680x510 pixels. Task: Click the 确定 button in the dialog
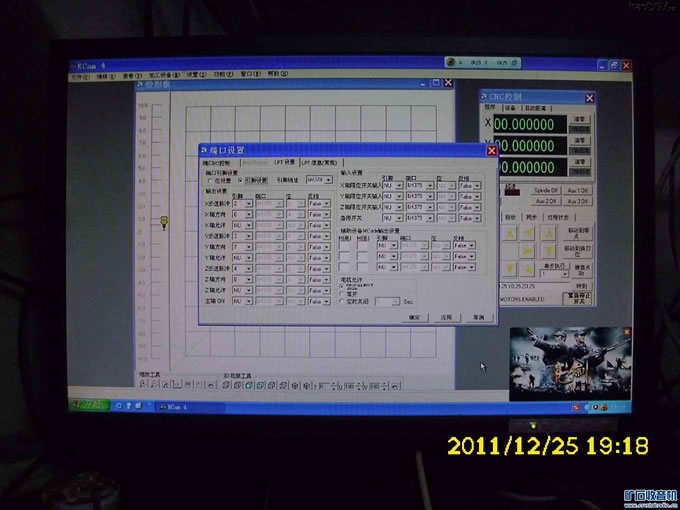413,317
